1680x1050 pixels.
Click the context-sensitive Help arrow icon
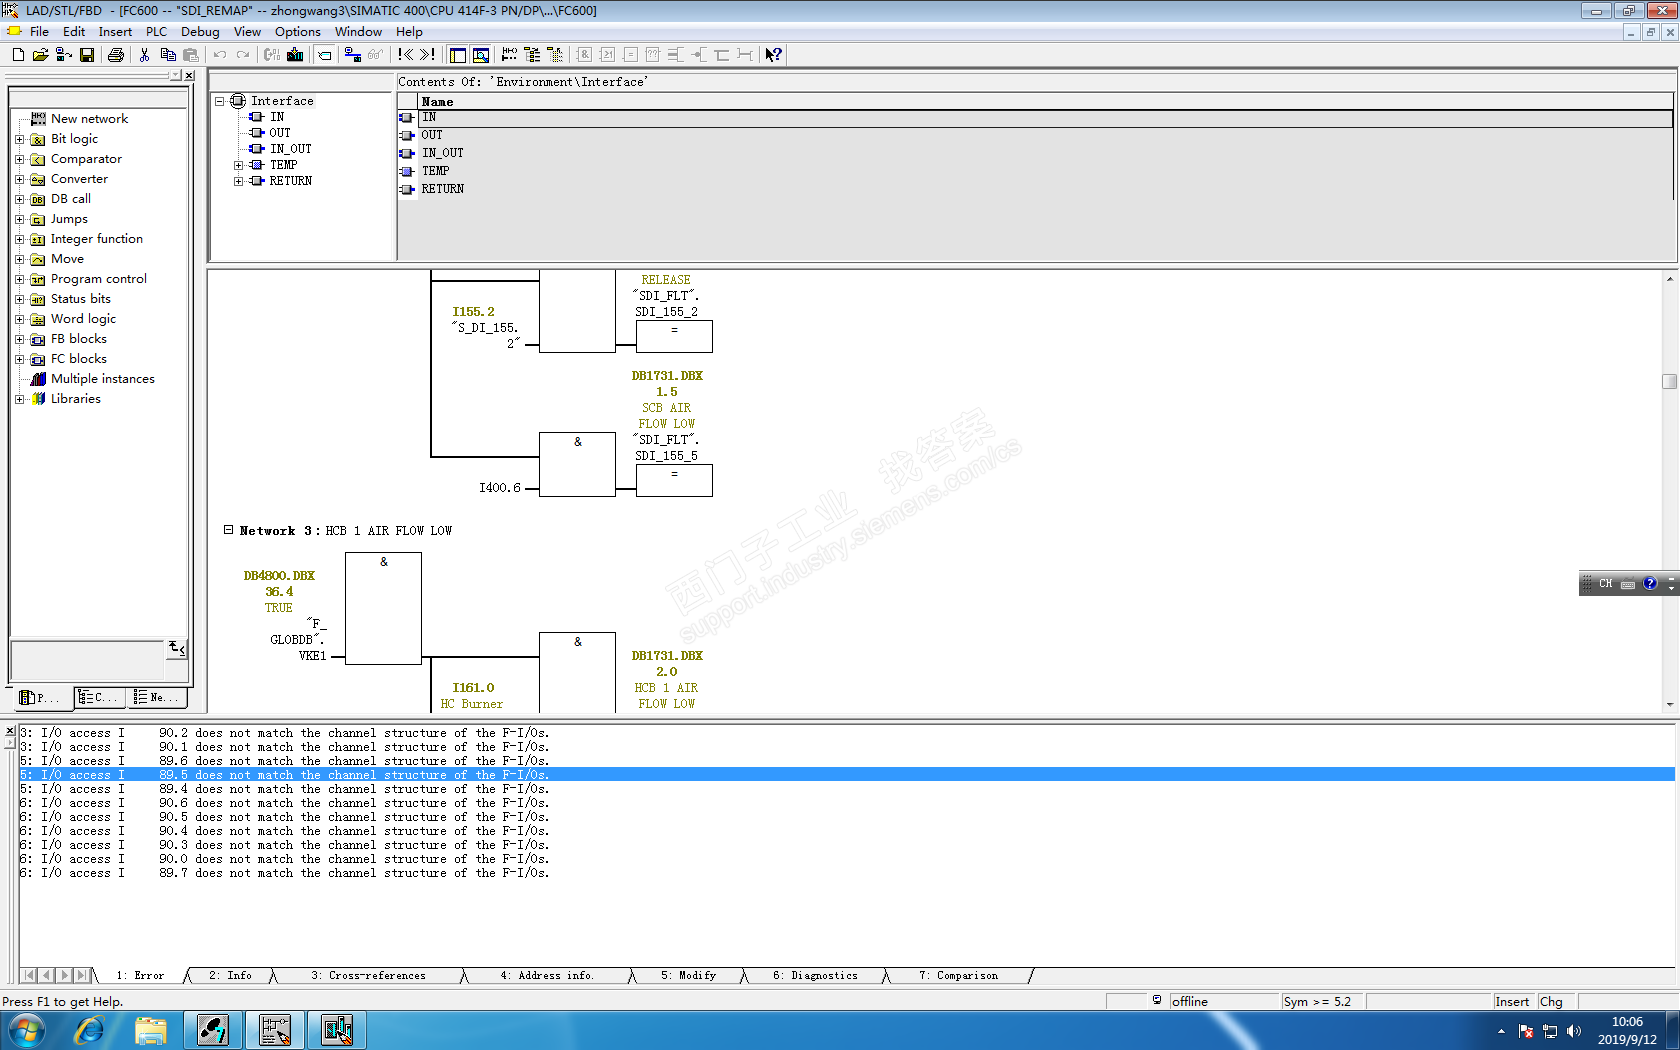pos(773,55)
